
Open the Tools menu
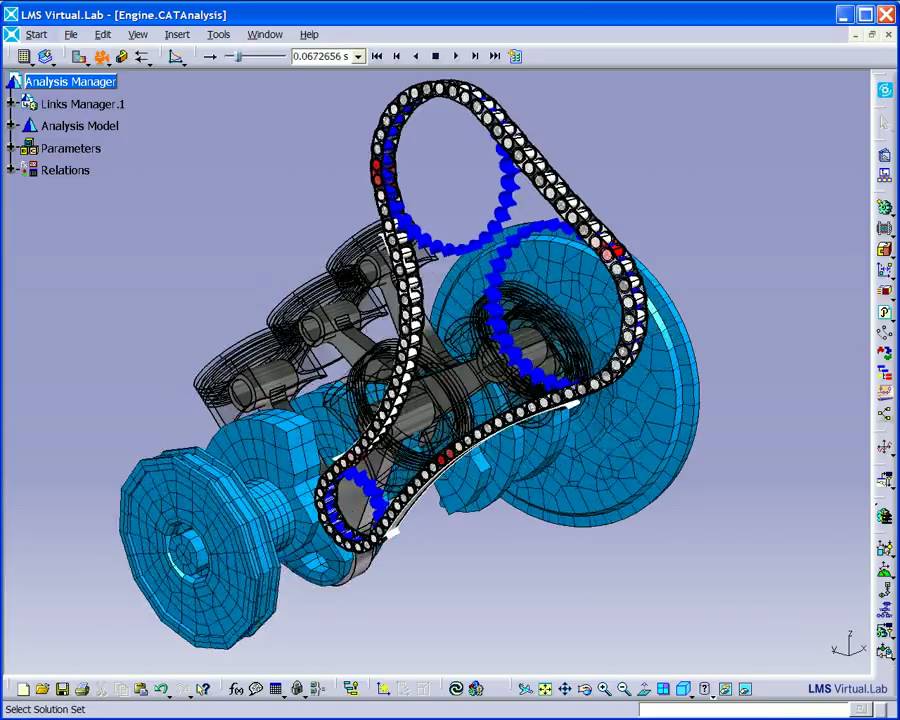pos(218,34)
